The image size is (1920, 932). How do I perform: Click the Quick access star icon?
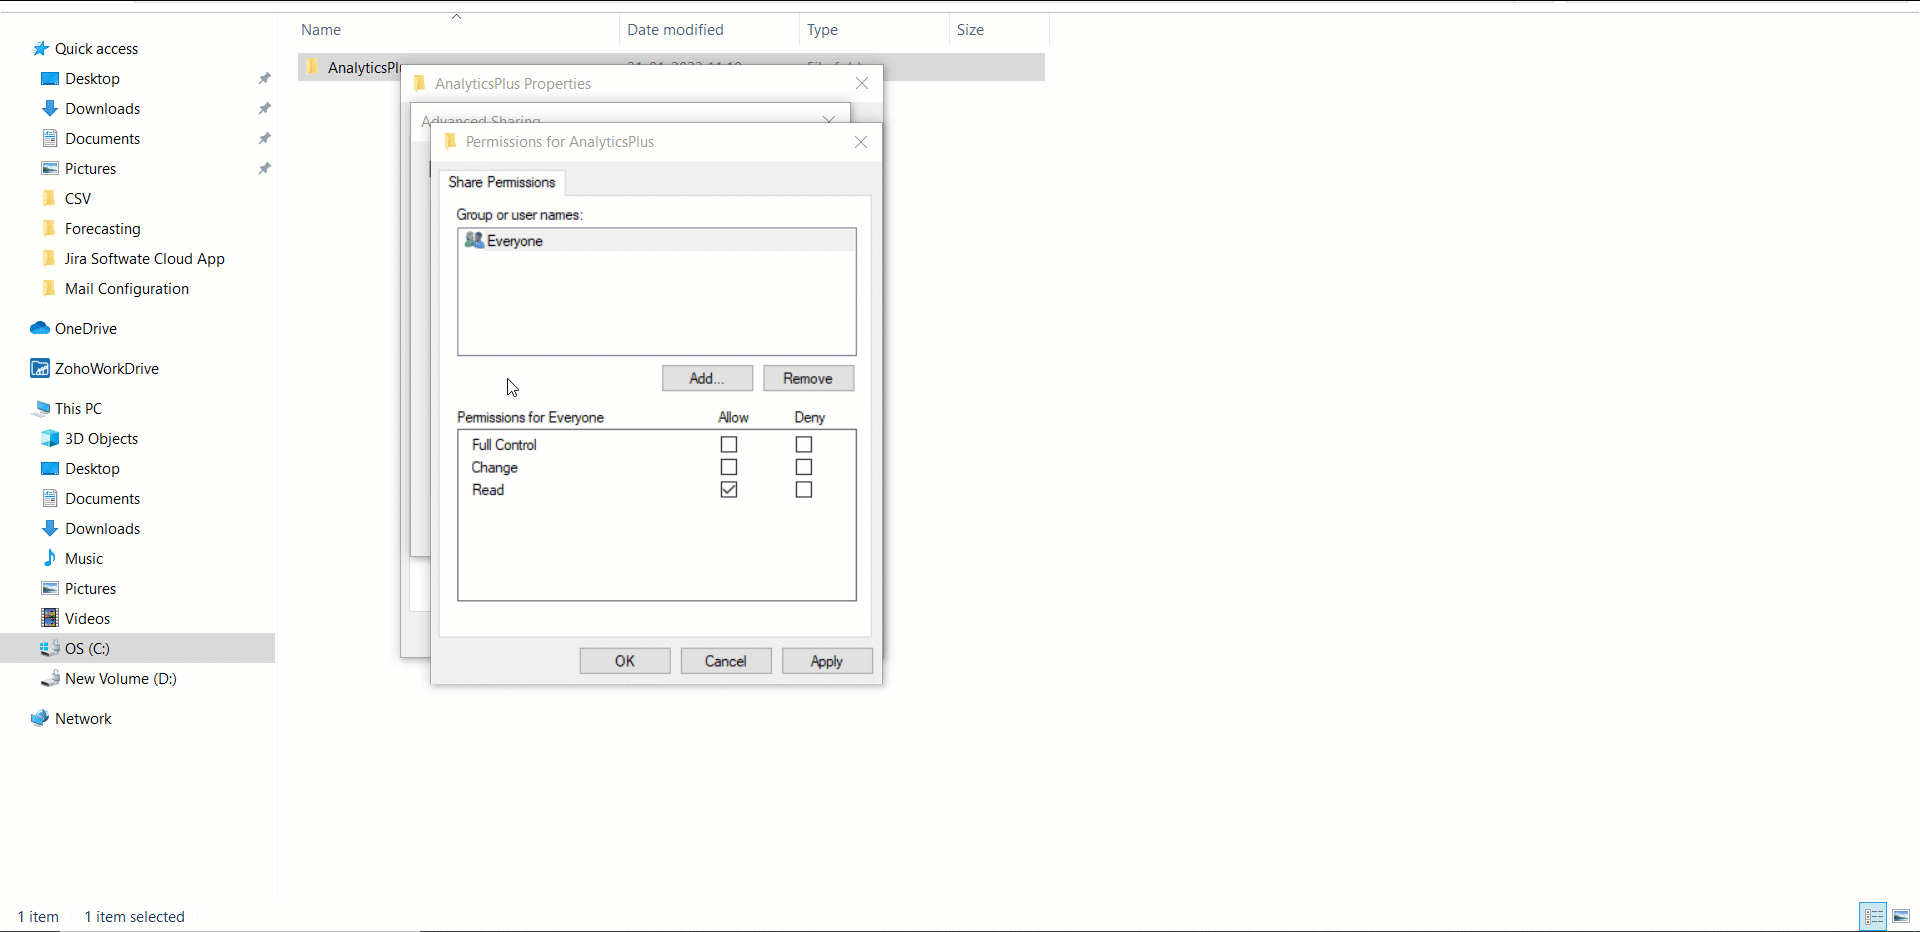pyautogui.click(x=41, y=48)
